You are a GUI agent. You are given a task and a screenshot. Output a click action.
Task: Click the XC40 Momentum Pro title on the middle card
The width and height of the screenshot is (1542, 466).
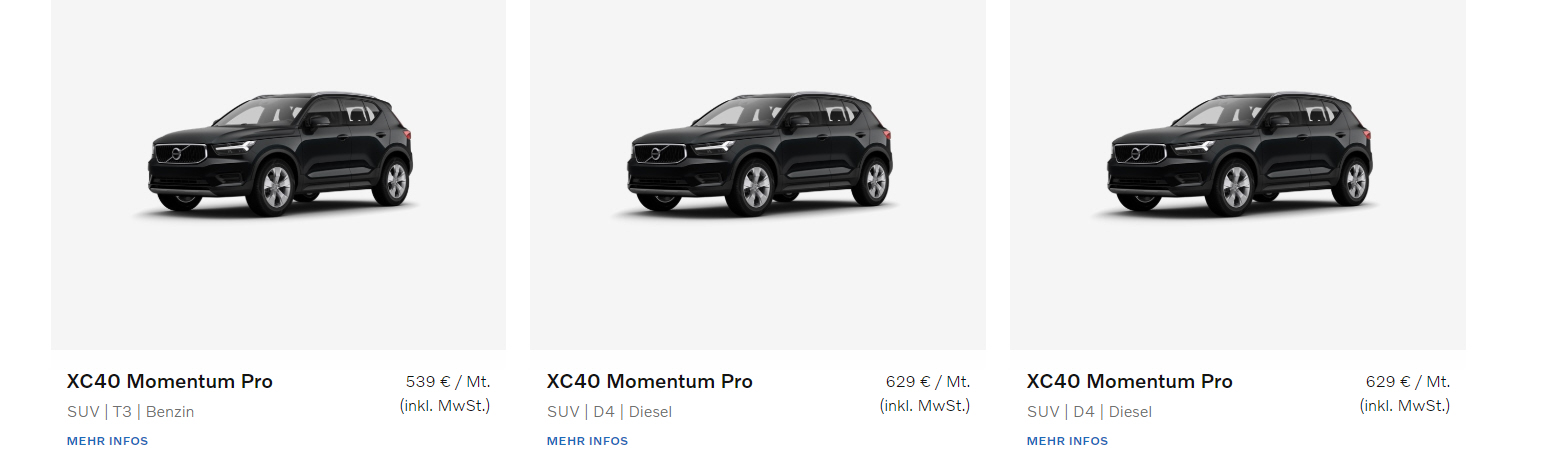coord(650,381)
